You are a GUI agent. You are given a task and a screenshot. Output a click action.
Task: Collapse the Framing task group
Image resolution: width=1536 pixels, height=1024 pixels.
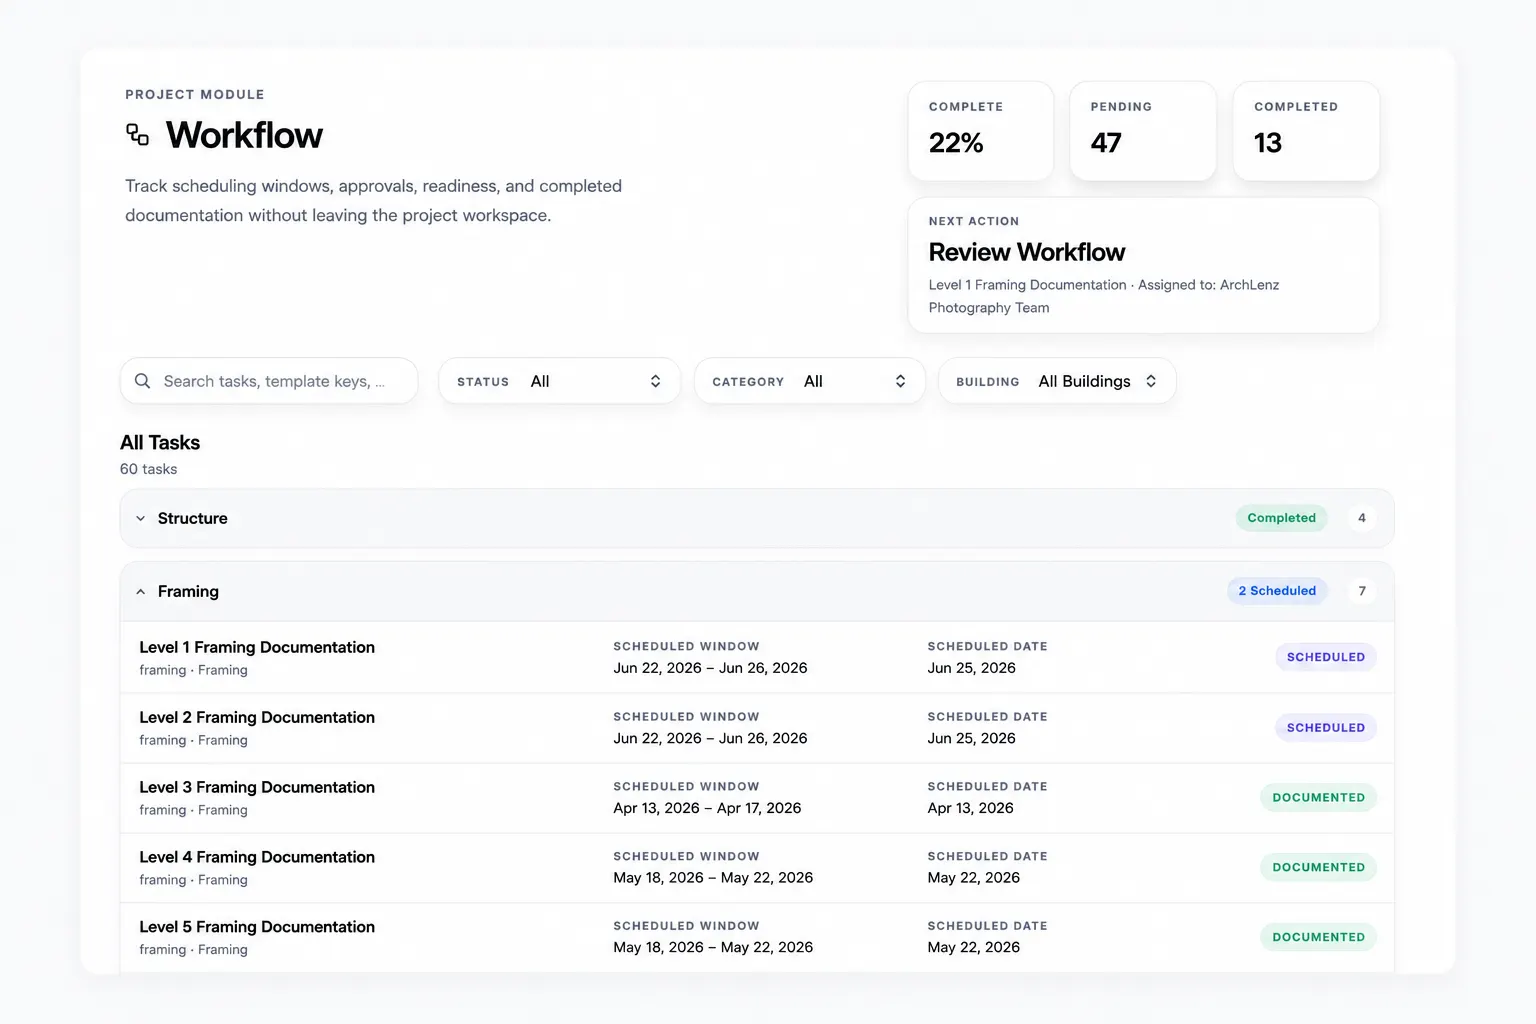757,591
